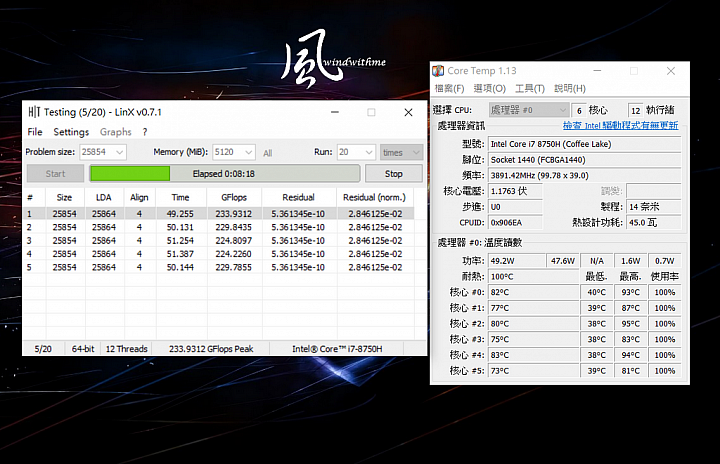Select run 4 with time 51.387
Viewport: 720px width, 464px height.
click(219, 254)
